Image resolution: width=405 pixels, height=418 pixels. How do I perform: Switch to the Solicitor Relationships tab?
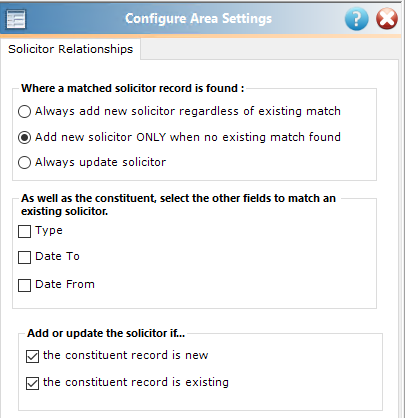coord(70,49)
